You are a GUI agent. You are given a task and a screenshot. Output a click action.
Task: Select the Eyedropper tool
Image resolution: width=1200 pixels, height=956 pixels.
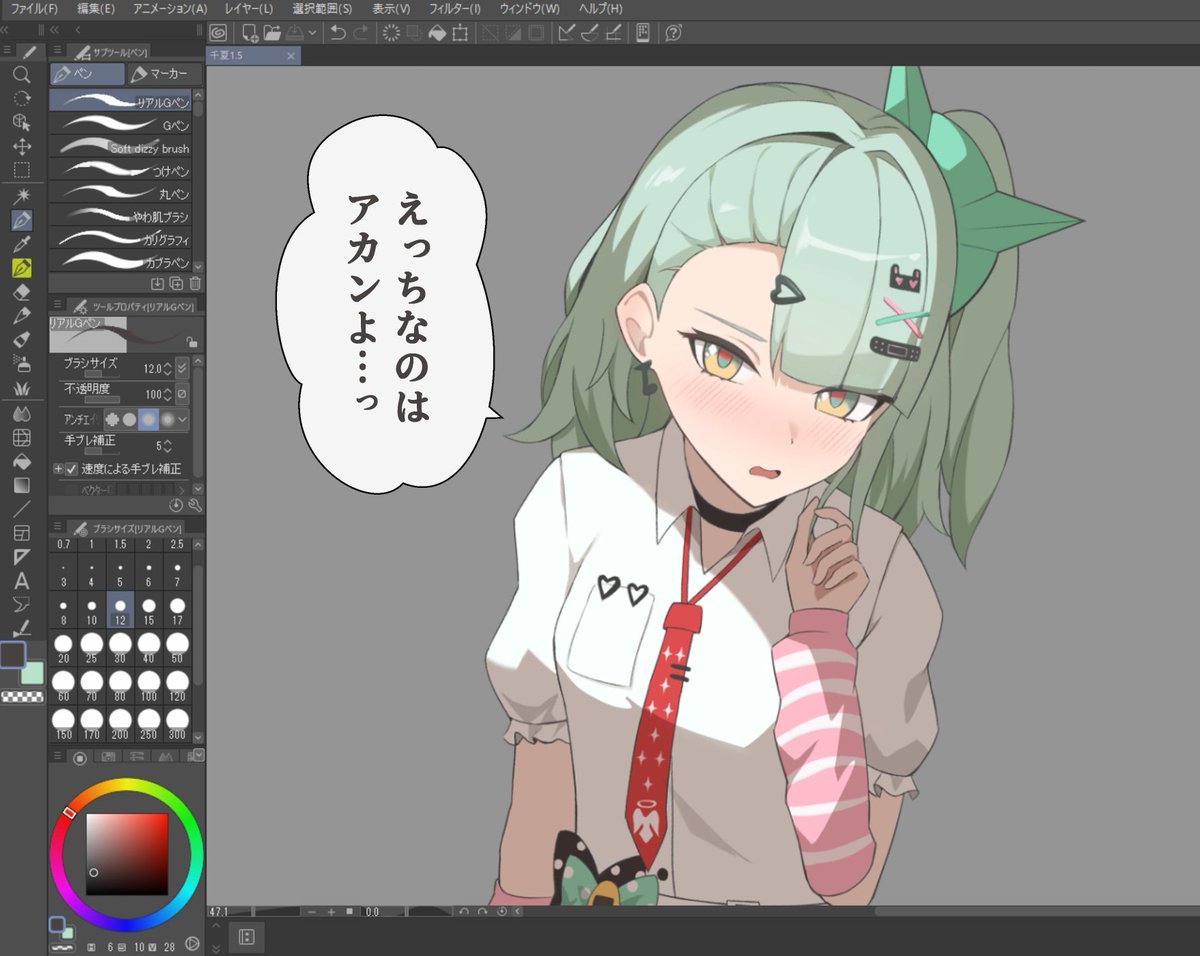(21, 244)
